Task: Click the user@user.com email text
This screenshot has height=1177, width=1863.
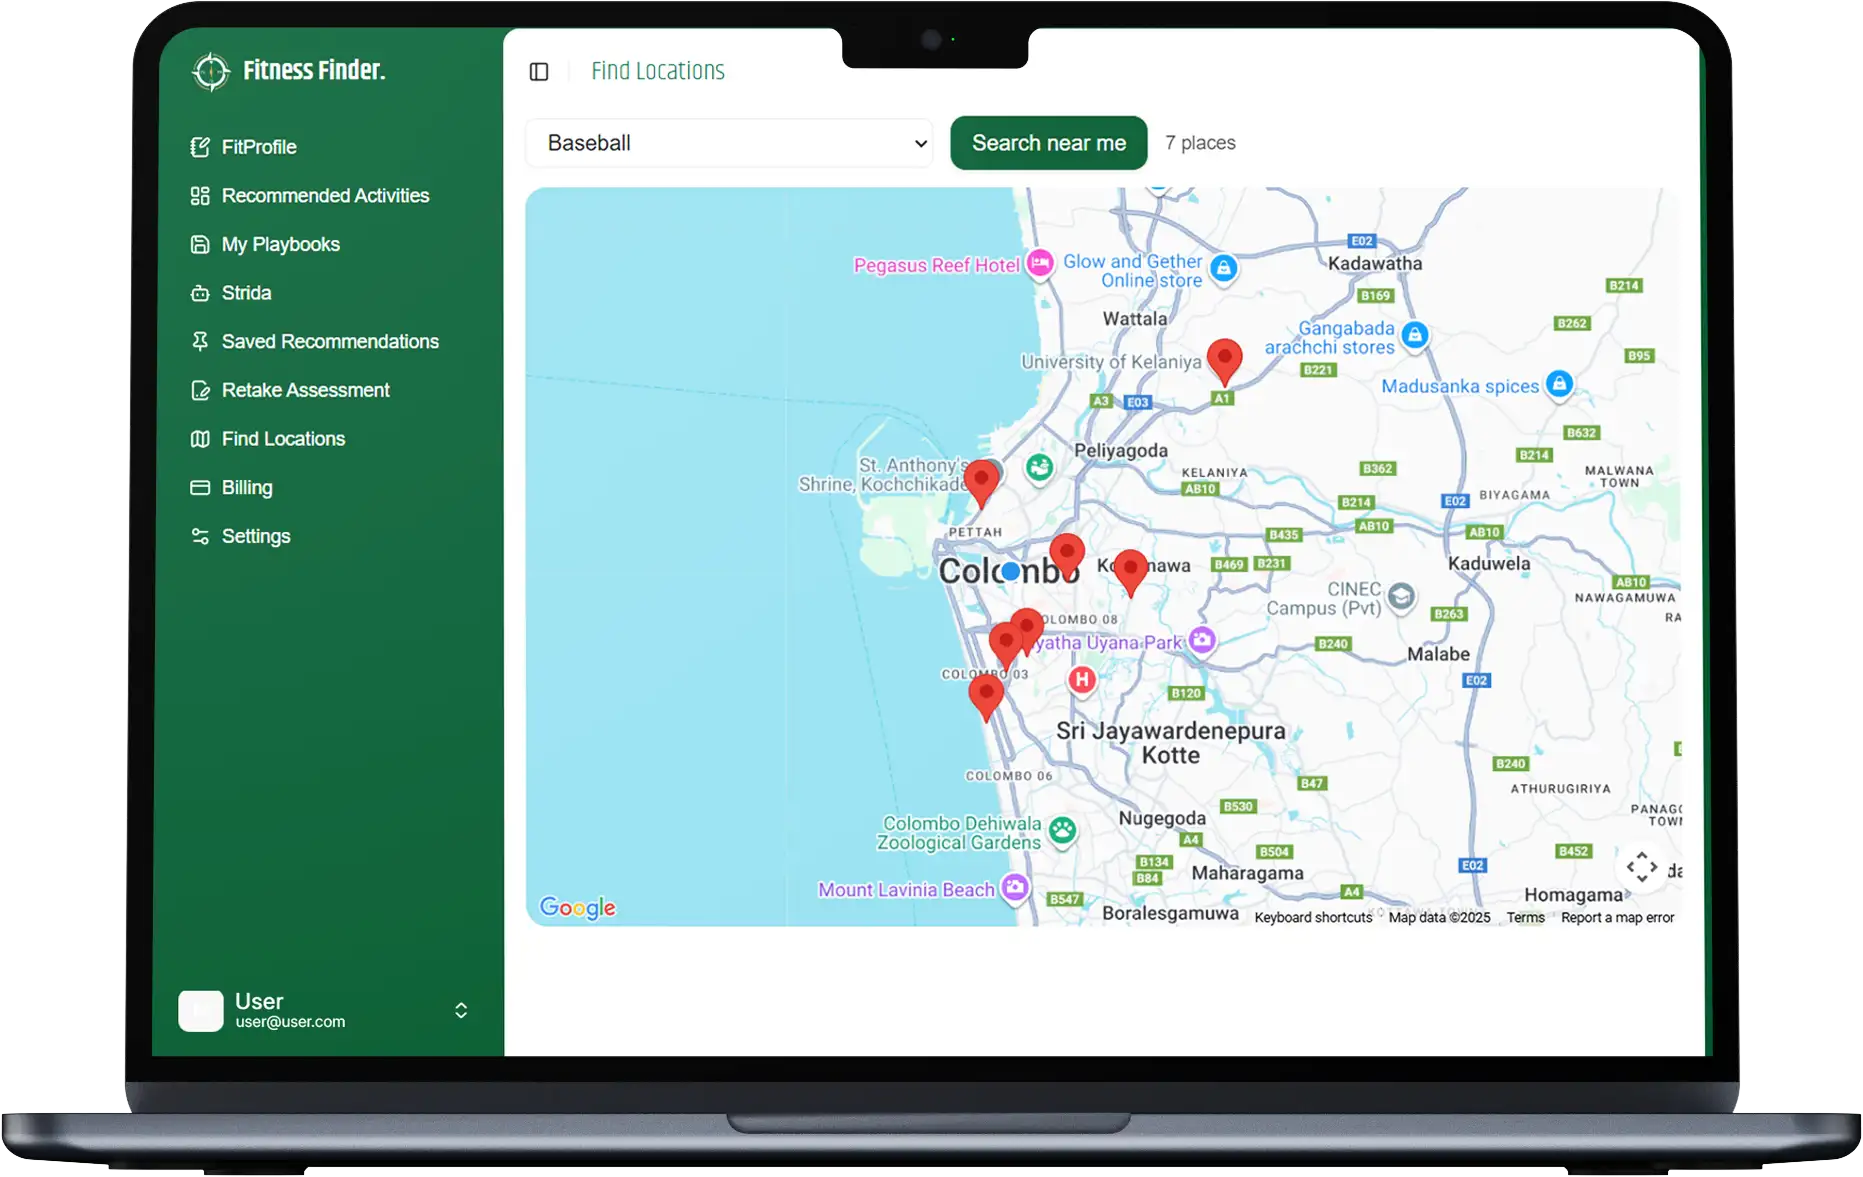Action: [290, 1022]
